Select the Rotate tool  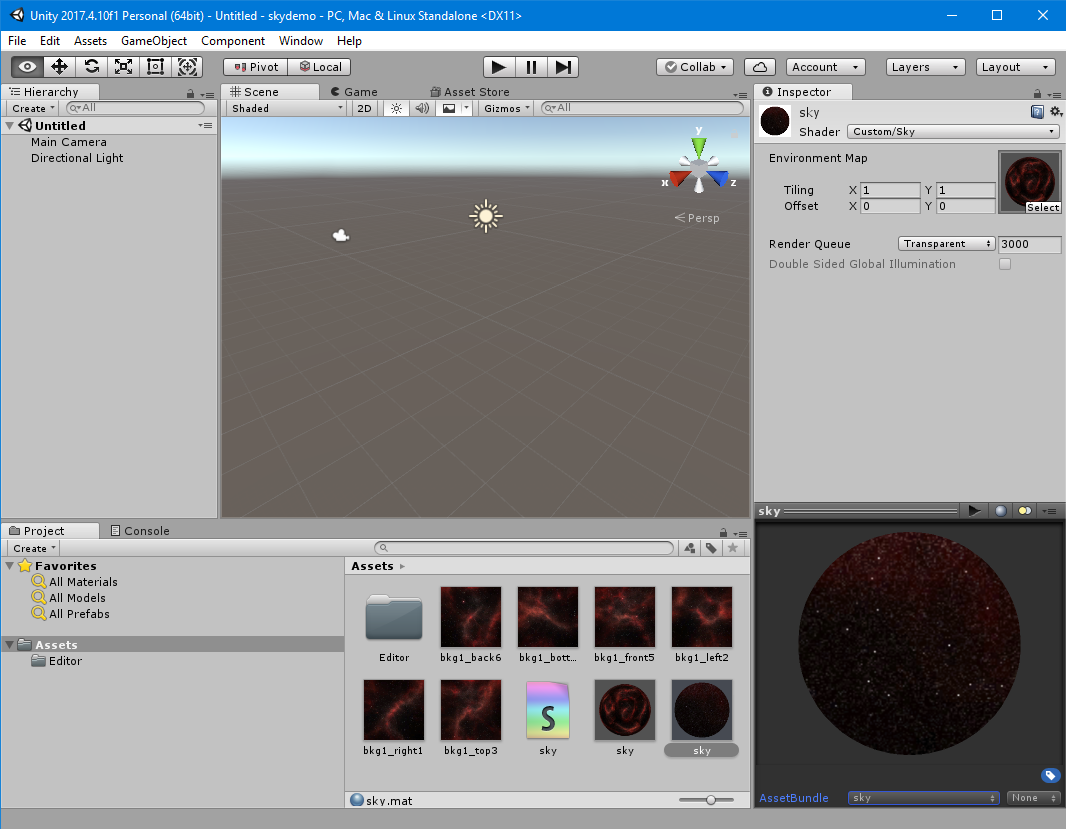click(x=91, y=67)
